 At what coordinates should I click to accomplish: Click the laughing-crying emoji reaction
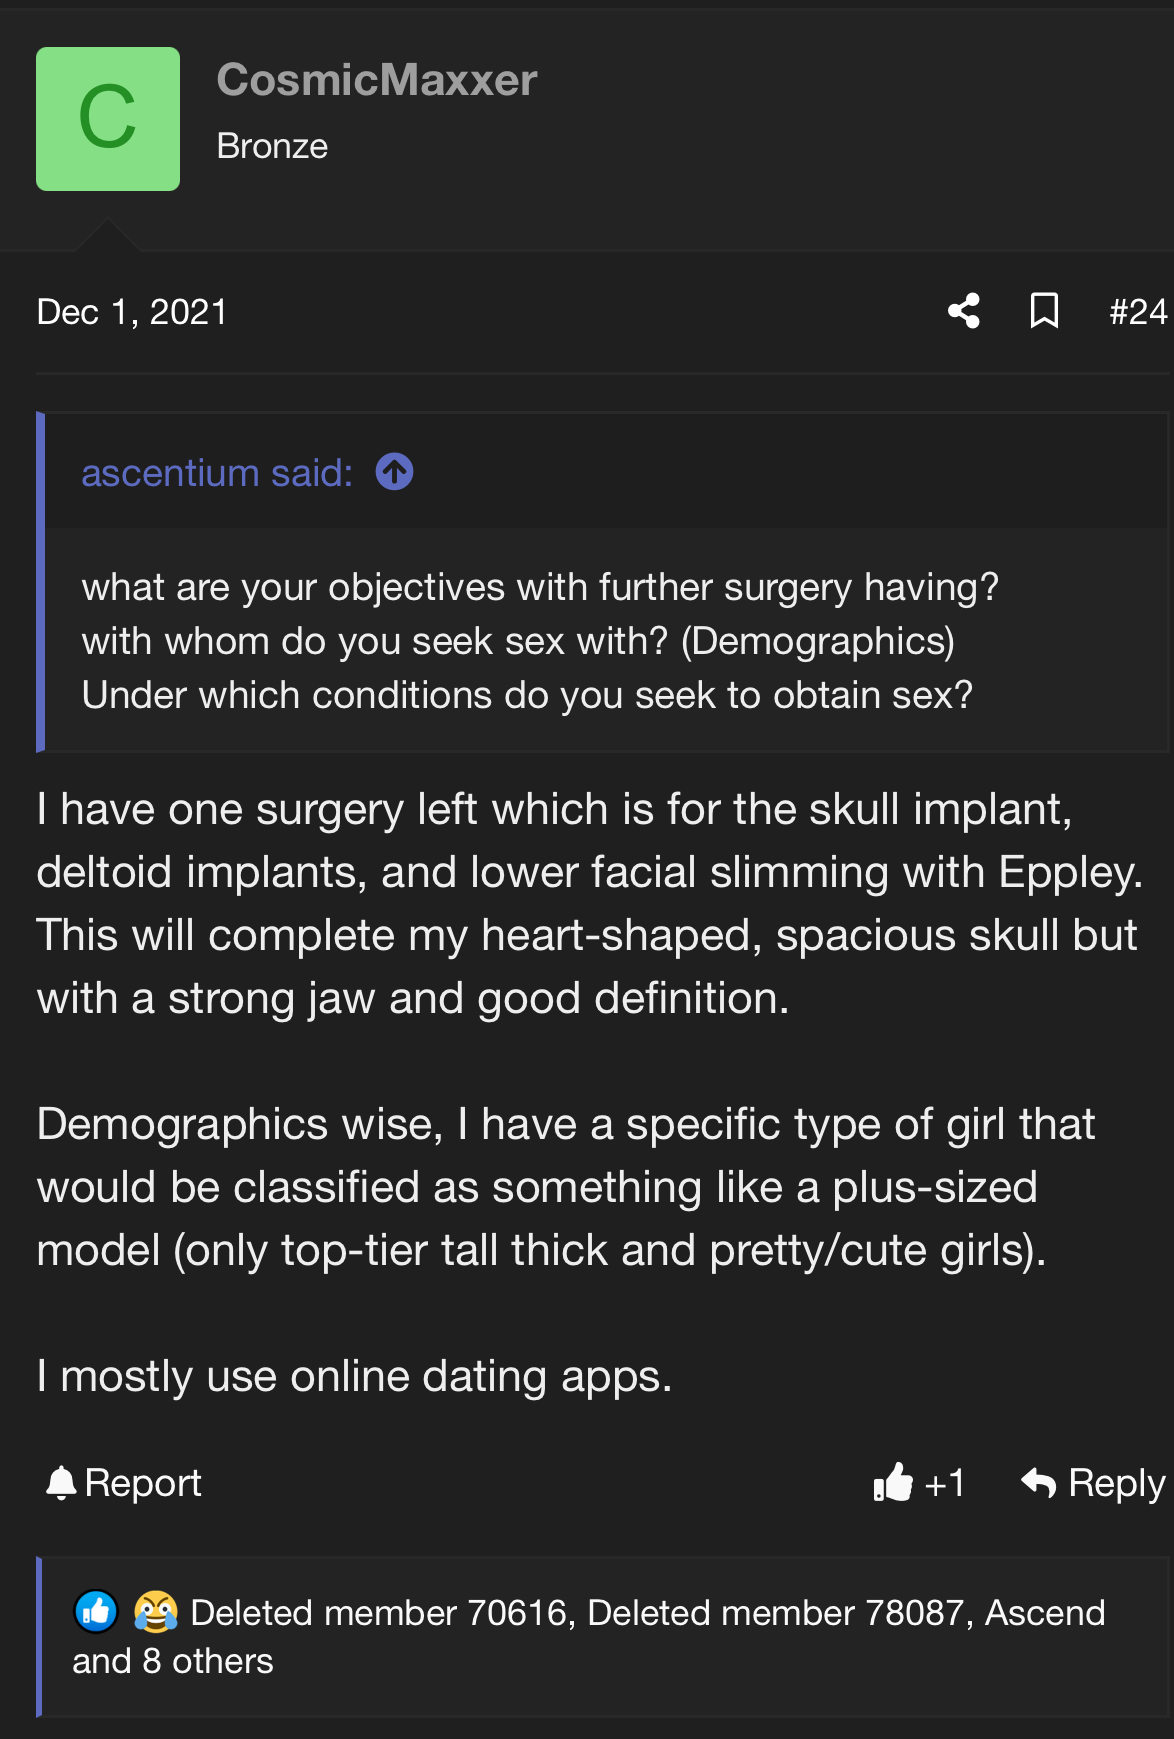pyautogui.click(x=156, y=1611)
